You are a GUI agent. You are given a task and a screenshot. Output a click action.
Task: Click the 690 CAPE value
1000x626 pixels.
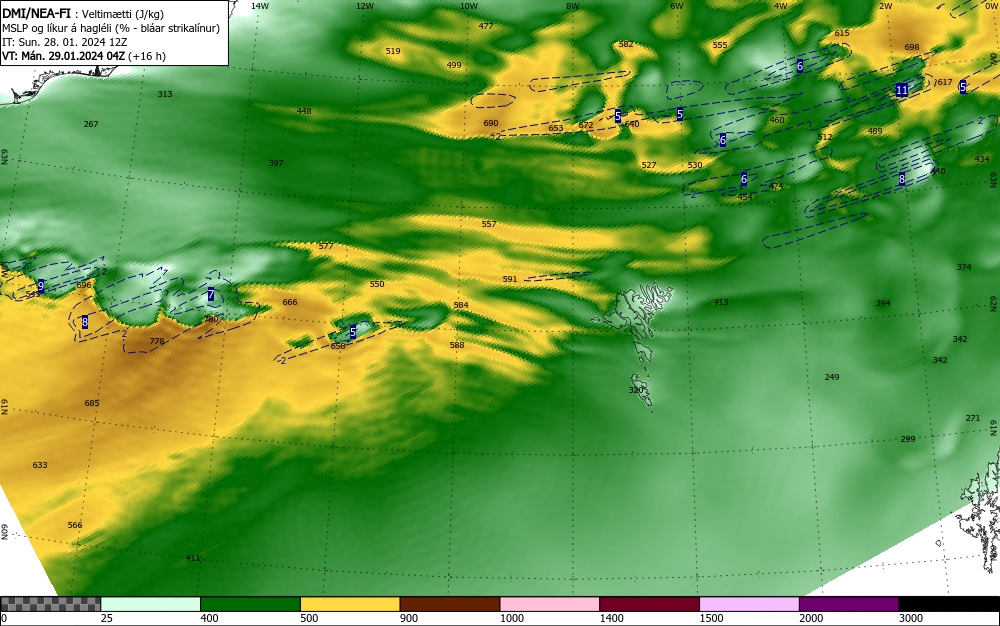490,123
